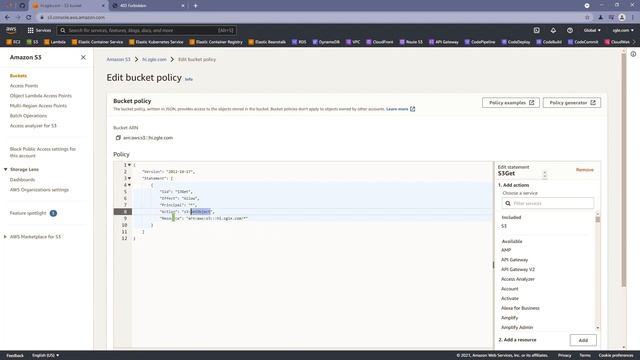640x360 pixels.
Task: Click the Filter services search field
Action: [548, 203]
